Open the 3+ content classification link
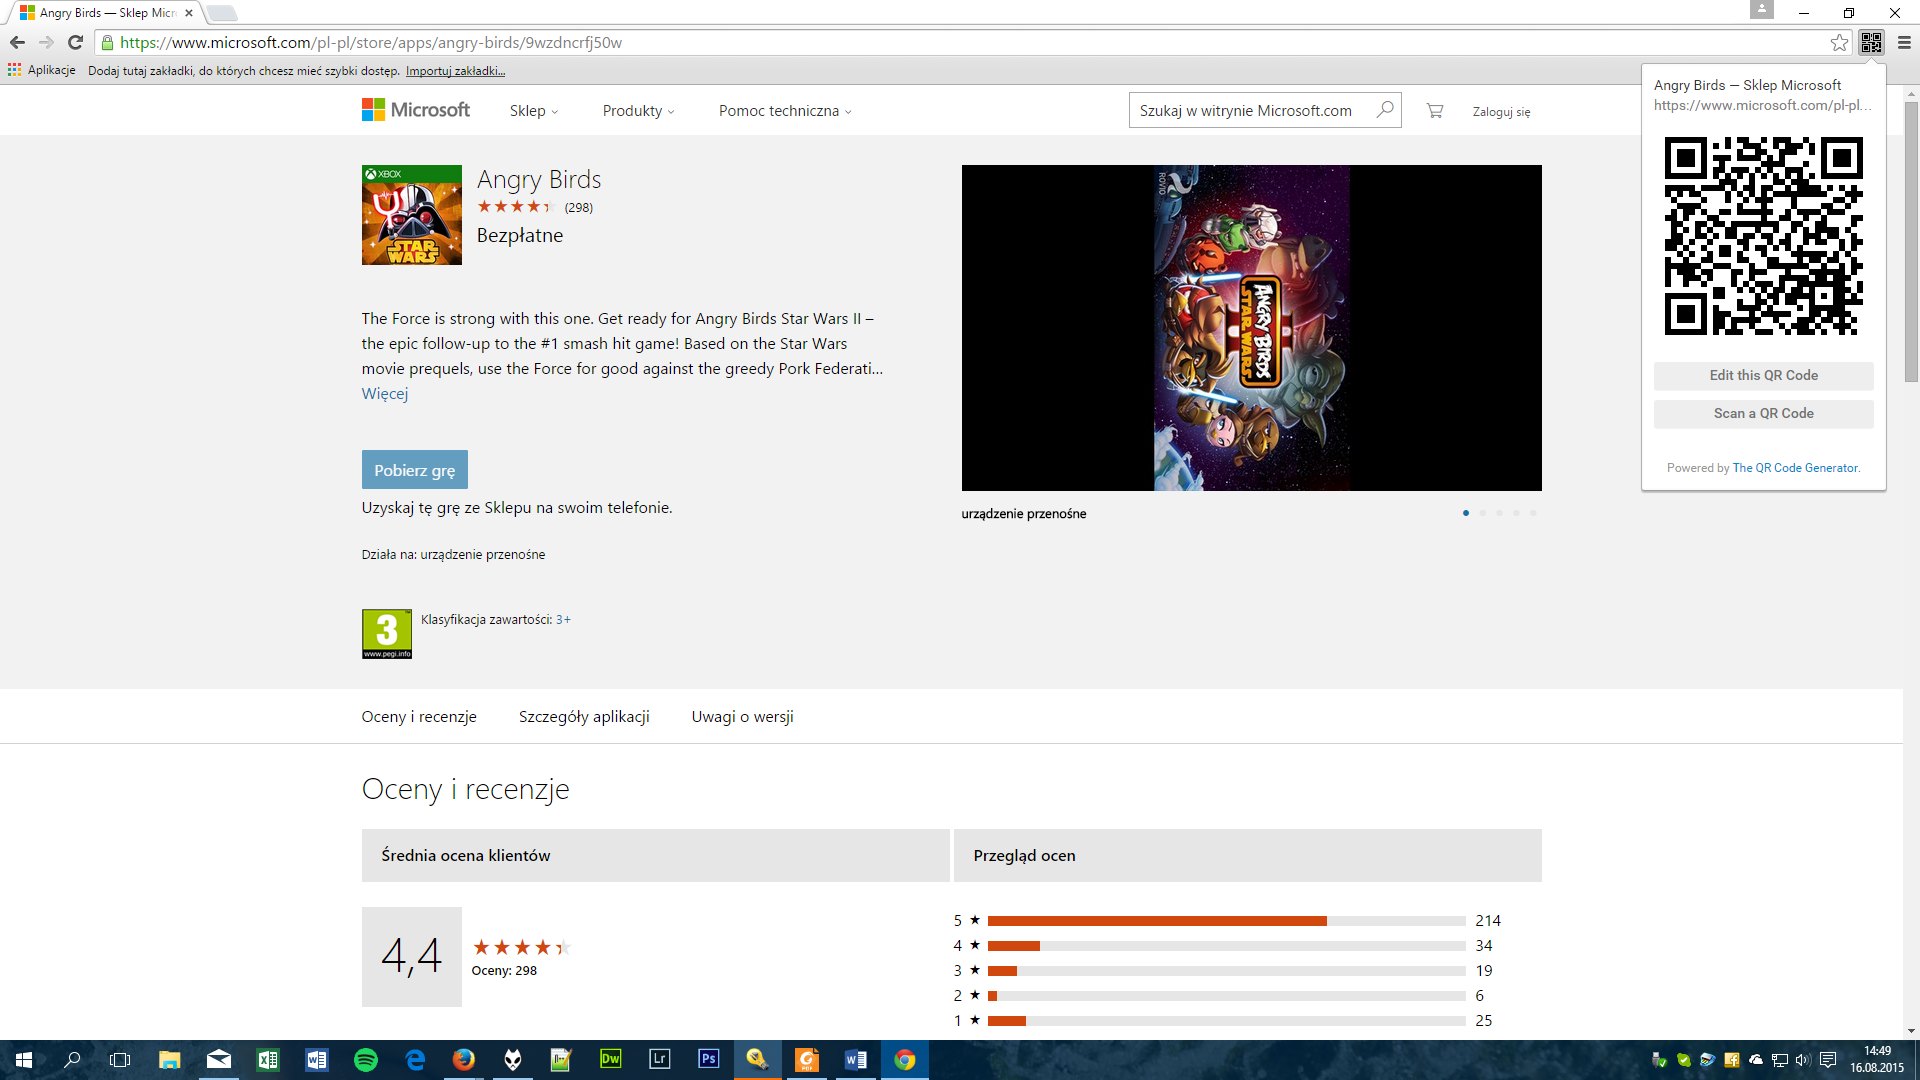Image resolution: width=1920 pixels, height=1080 pixels. point(563,620)
